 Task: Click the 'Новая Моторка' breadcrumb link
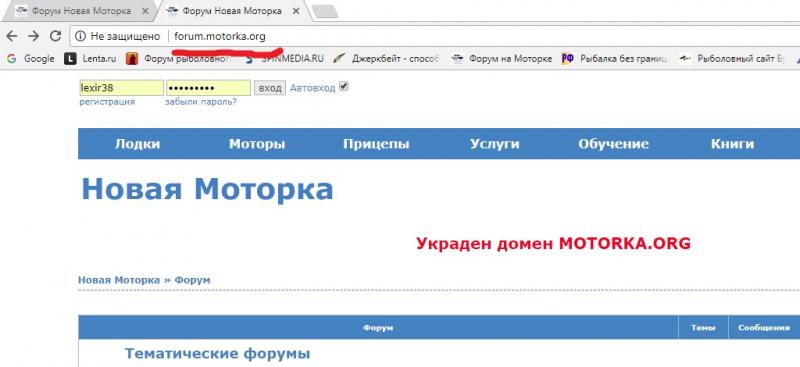click(118, 280)
